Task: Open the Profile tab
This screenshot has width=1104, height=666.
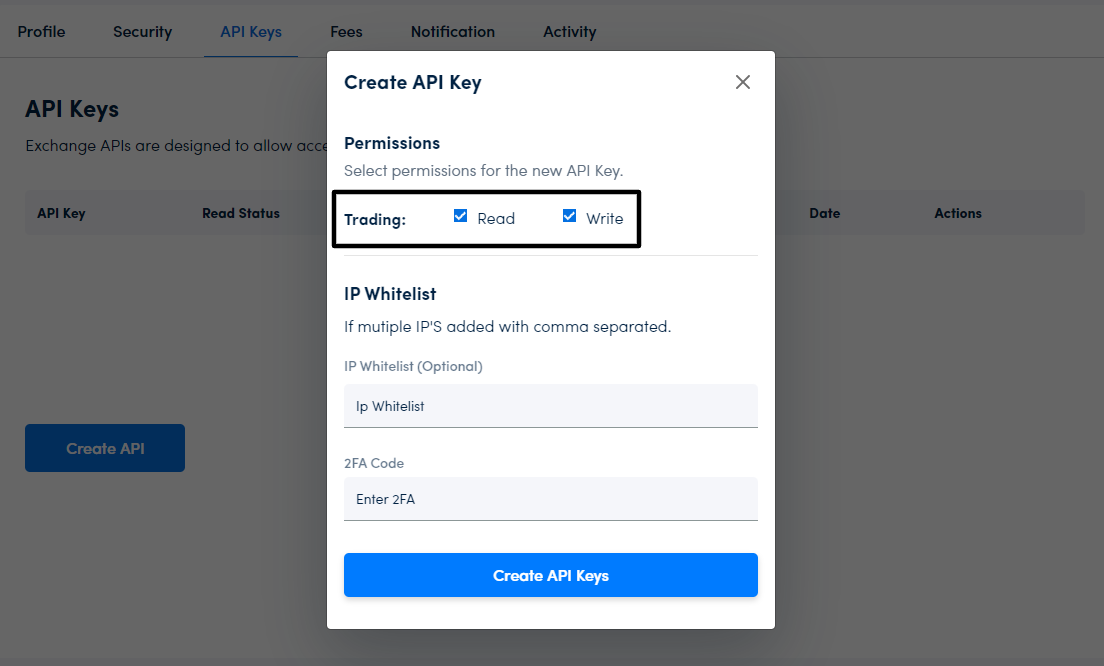Action: (x=41, y=32)
